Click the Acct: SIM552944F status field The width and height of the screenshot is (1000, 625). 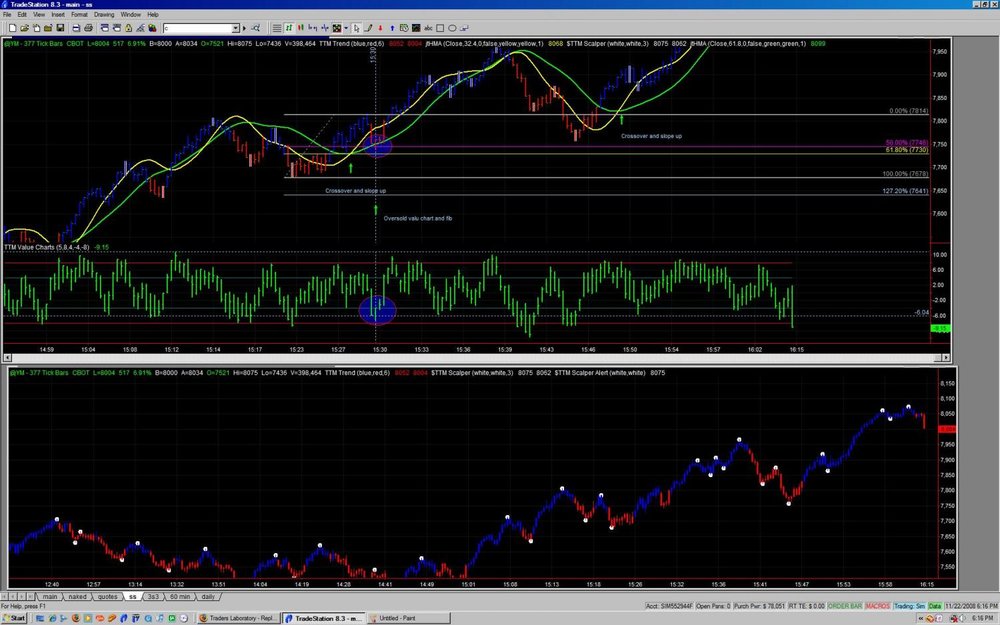(x=669, y=606)
